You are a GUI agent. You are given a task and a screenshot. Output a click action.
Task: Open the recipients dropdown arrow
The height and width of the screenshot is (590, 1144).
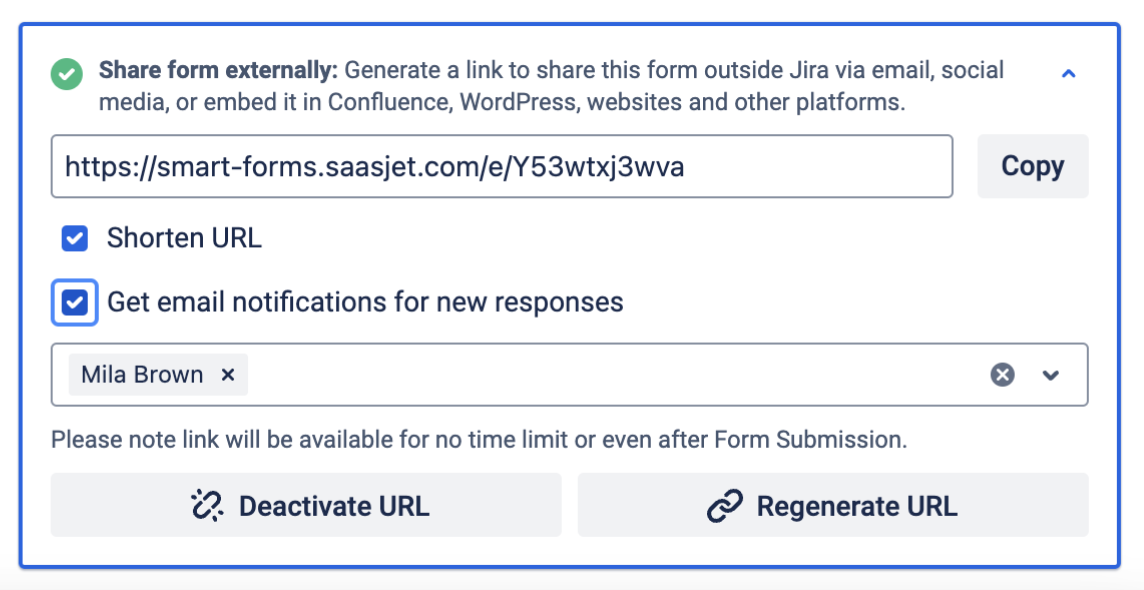tap(1050, 375)
